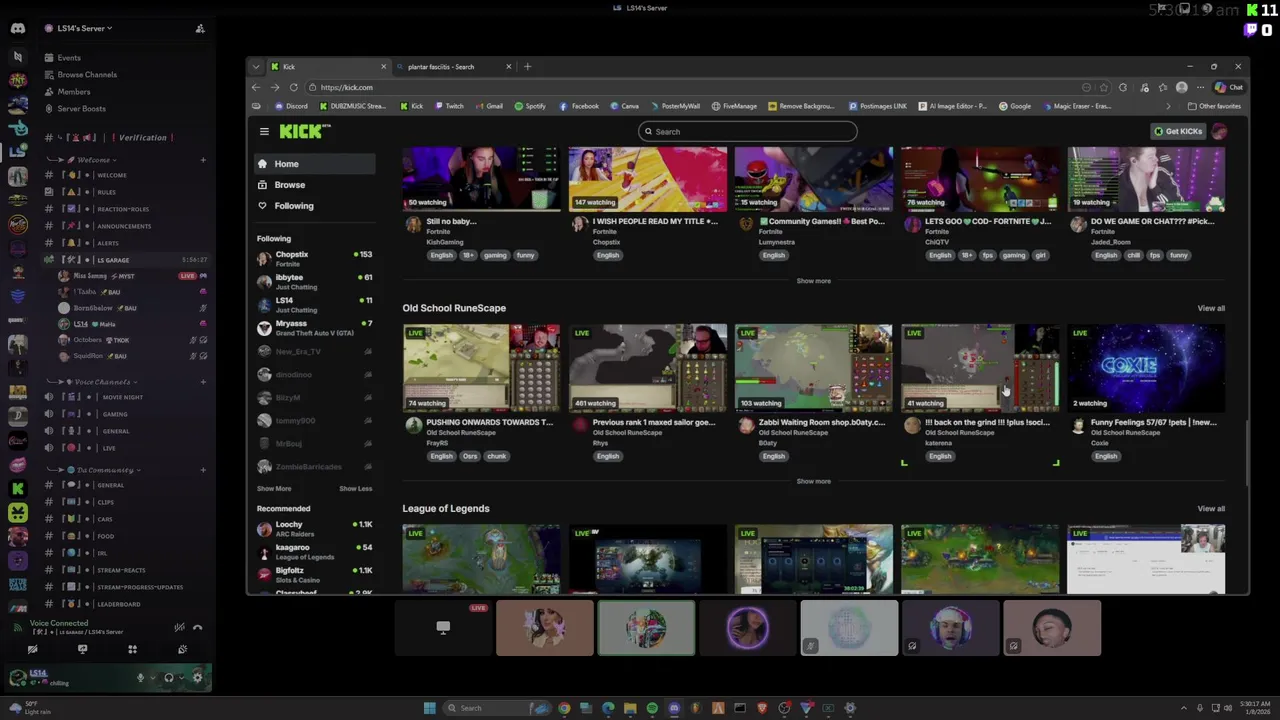The image size is (1280, 720).
Task: Mute the Discord microphone
Action: [x=140, y=677]
